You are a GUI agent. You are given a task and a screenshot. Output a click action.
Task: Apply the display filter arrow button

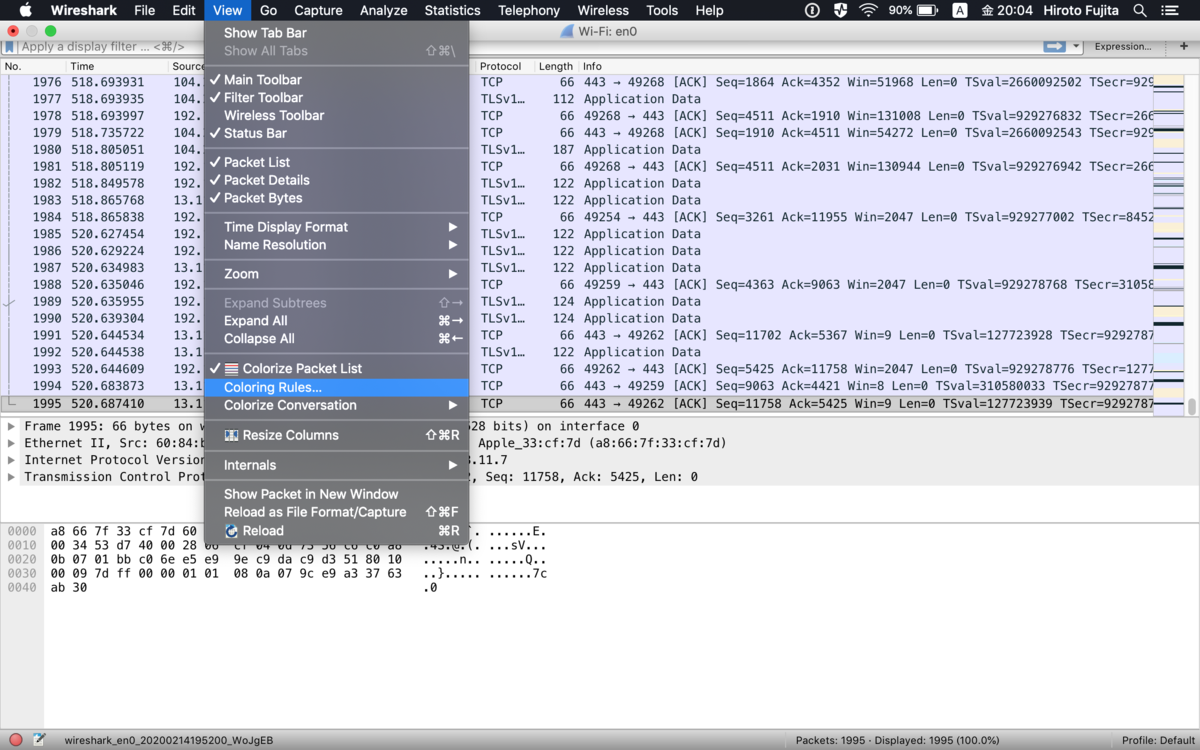pos(1054,46)
